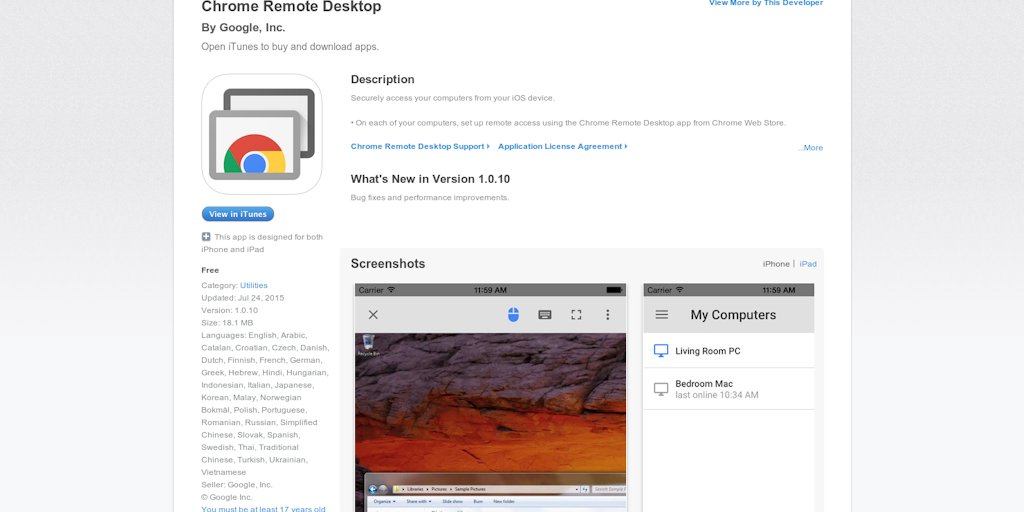Image resolution: width=1024 pixels, height=512 pixels.
Task: Open the hamburger menu beside My Computers
Action: [x=662, y=315]
